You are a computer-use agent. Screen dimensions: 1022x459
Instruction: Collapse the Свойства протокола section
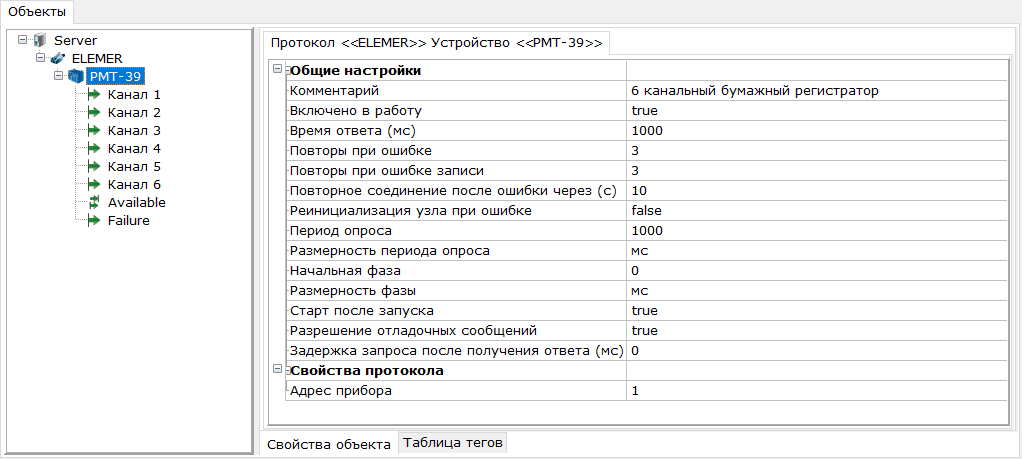click(x=277, y=369)
